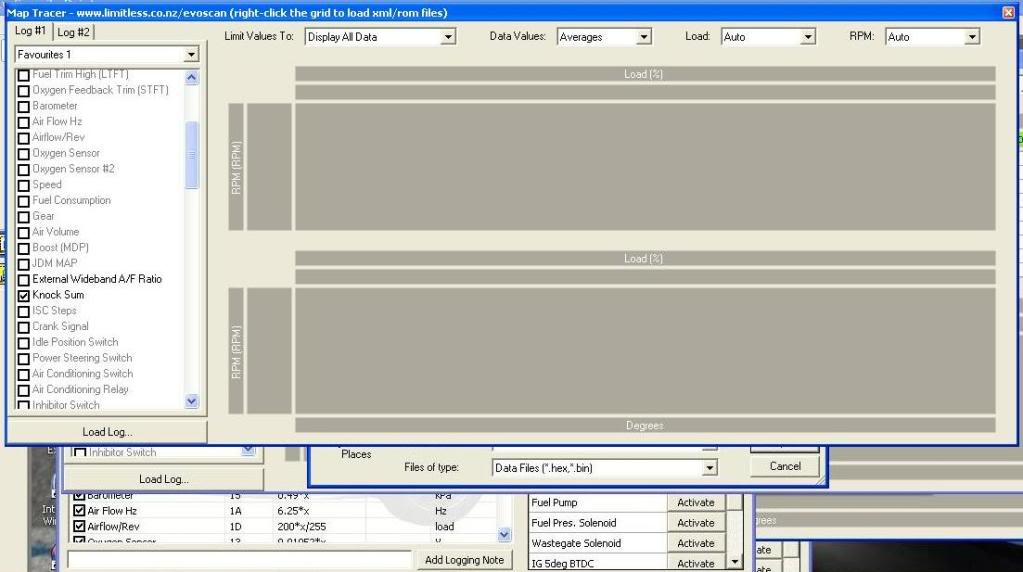The image size is (1023, 572).
Task: Click the scroll up arrow in parameter list
Action: 191,78
